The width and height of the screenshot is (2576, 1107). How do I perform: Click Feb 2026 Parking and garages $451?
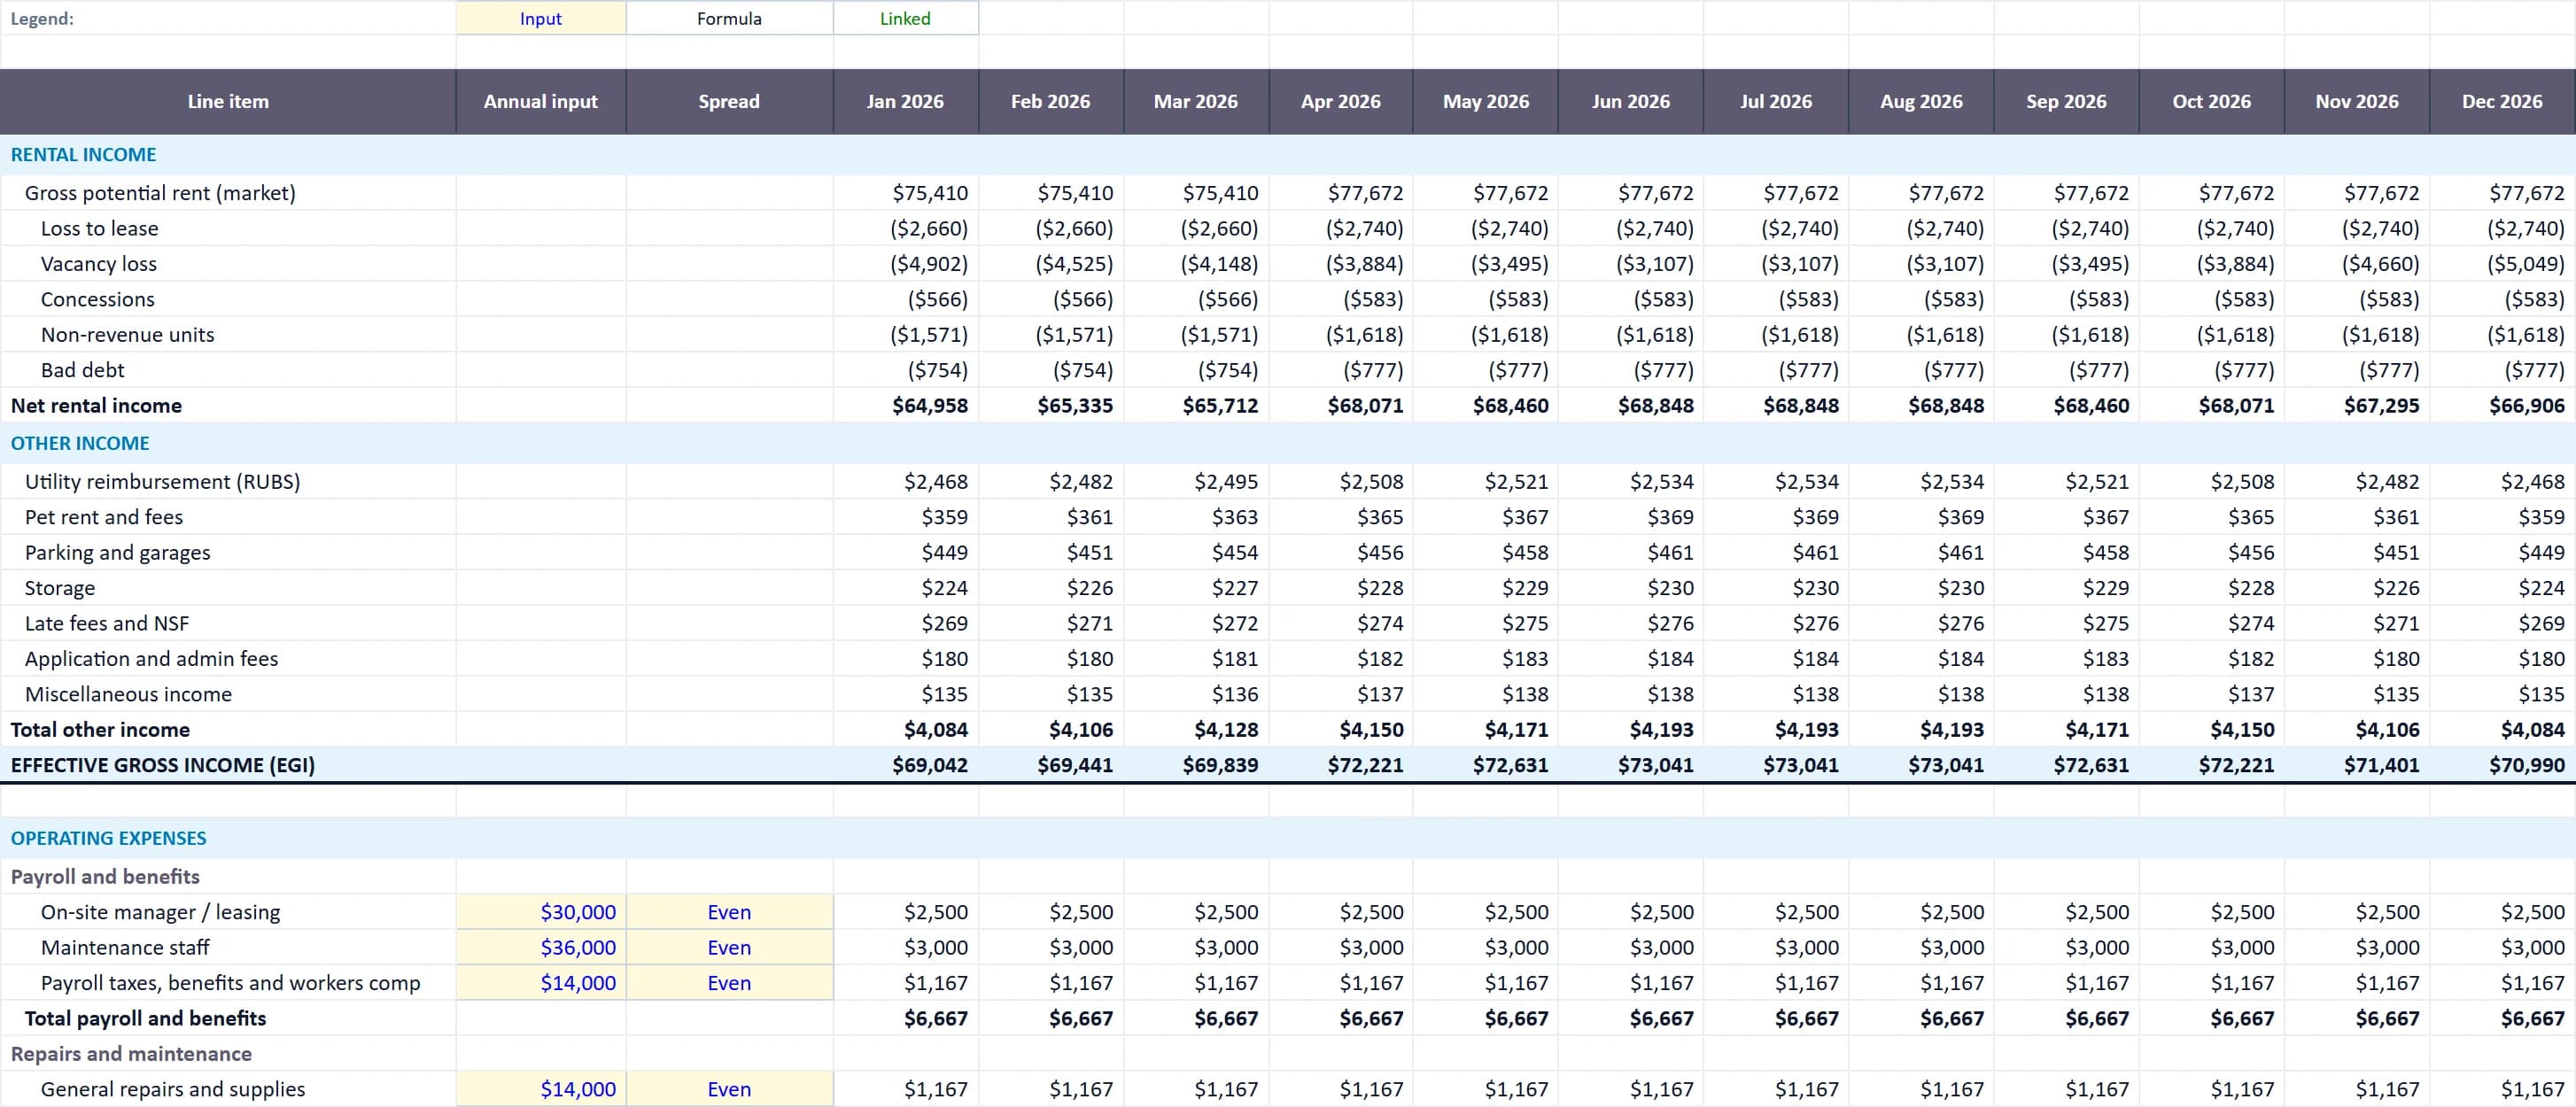[x=1051, y=552]
